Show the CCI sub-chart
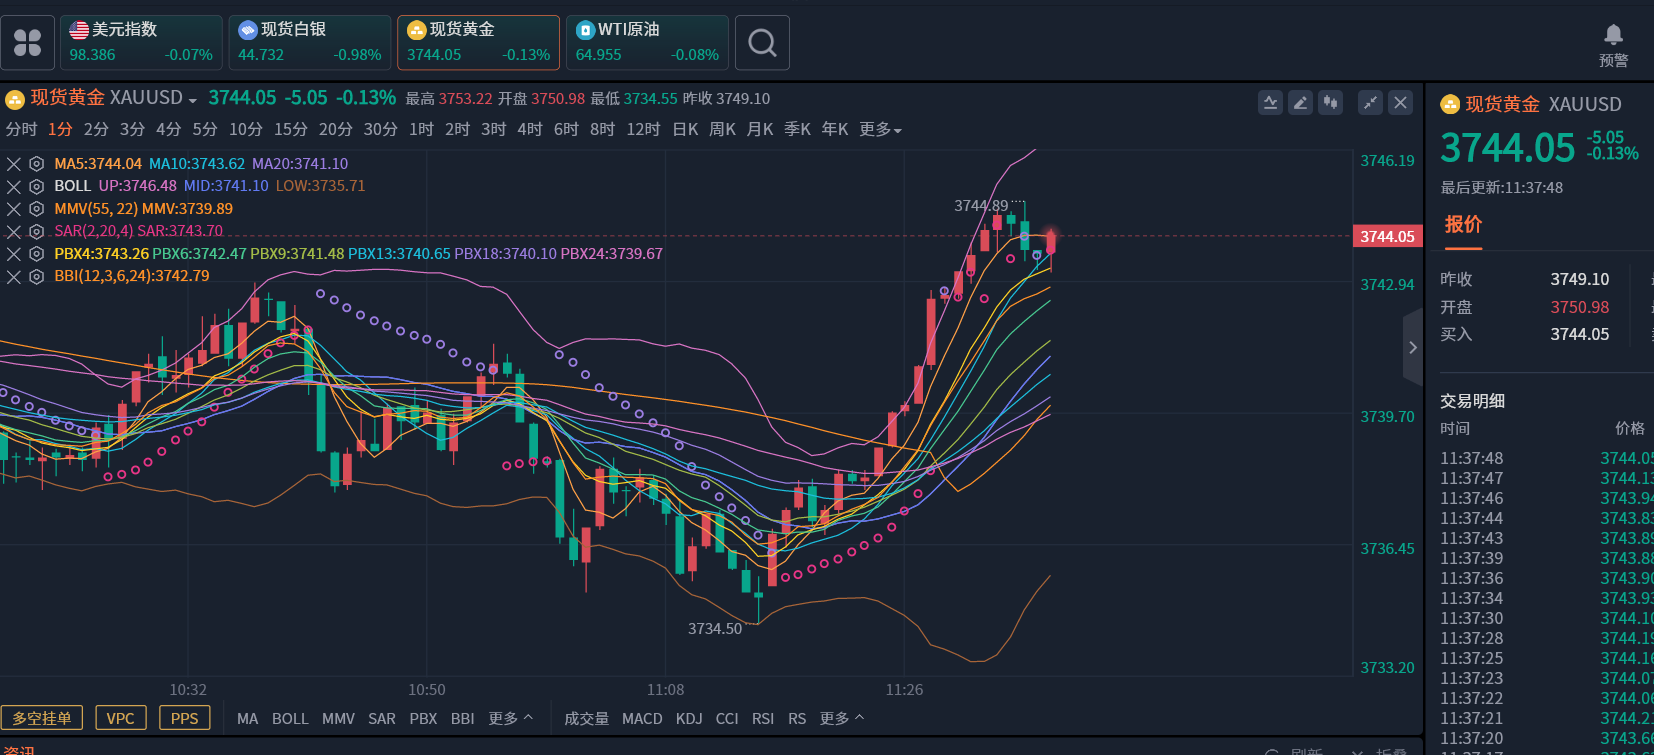The width and height of the screenshot is (1654, 755). click(x=727, y=719)
